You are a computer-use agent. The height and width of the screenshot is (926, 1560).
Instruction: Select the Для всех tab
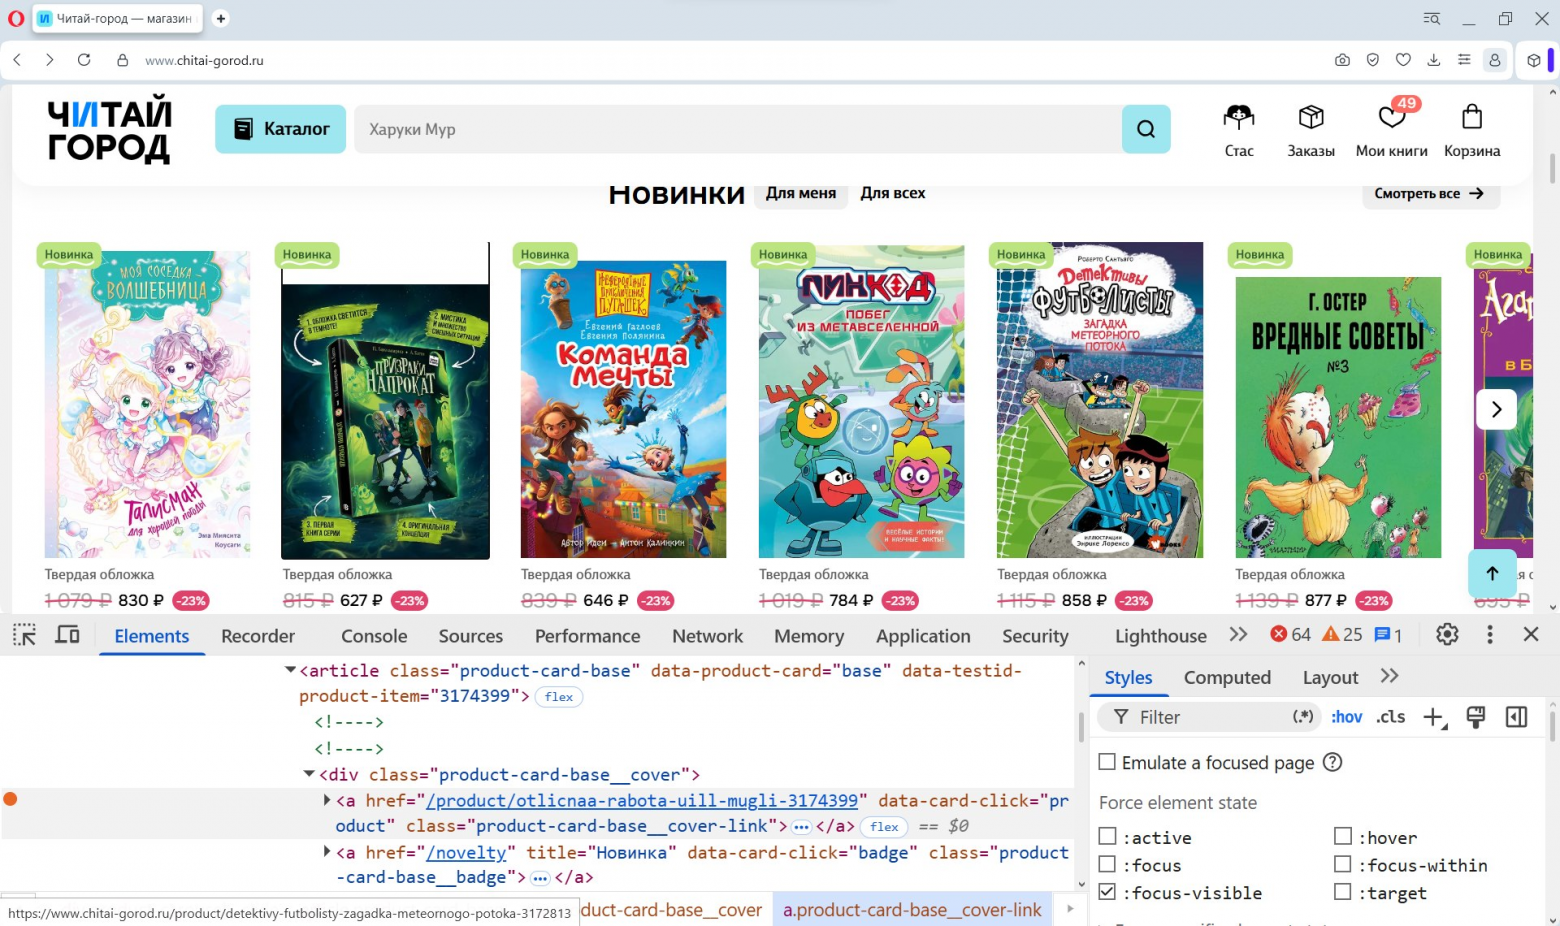coord(893,193)
